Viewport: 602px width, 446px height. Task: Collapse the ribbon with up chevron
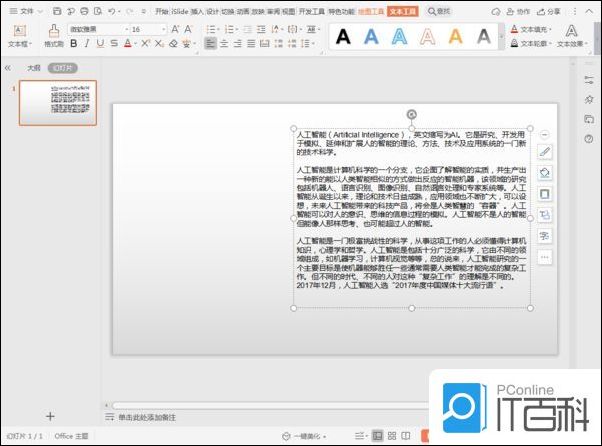(589, 12)
